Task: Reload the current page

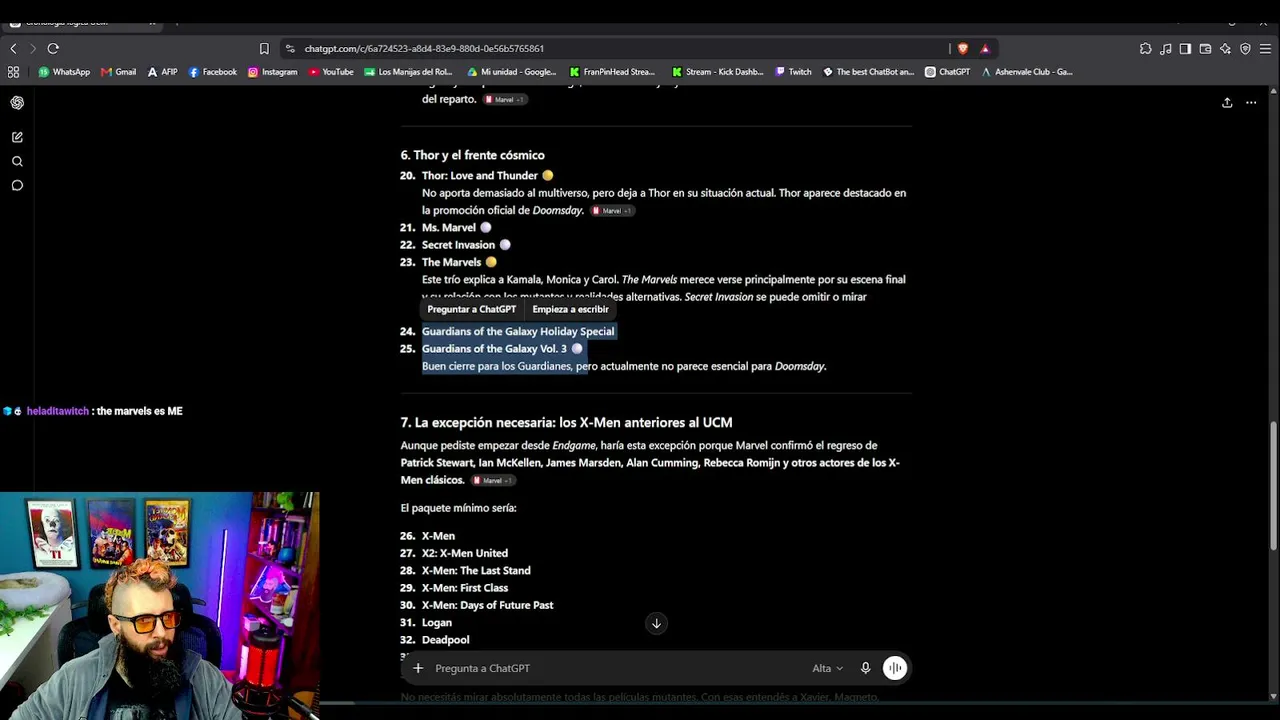Action: point(53,48)
